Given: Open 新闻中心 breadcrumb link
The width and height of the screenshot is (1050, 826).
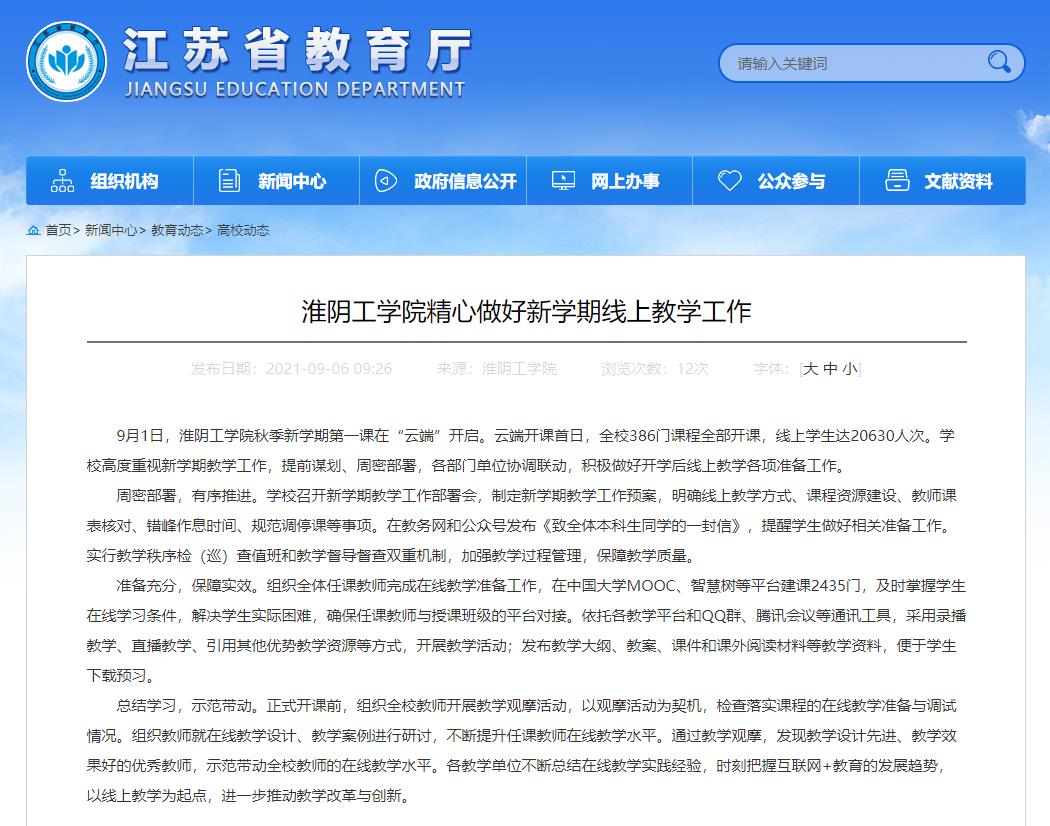Looking at the screenshot, I should [x=110, y=230].
